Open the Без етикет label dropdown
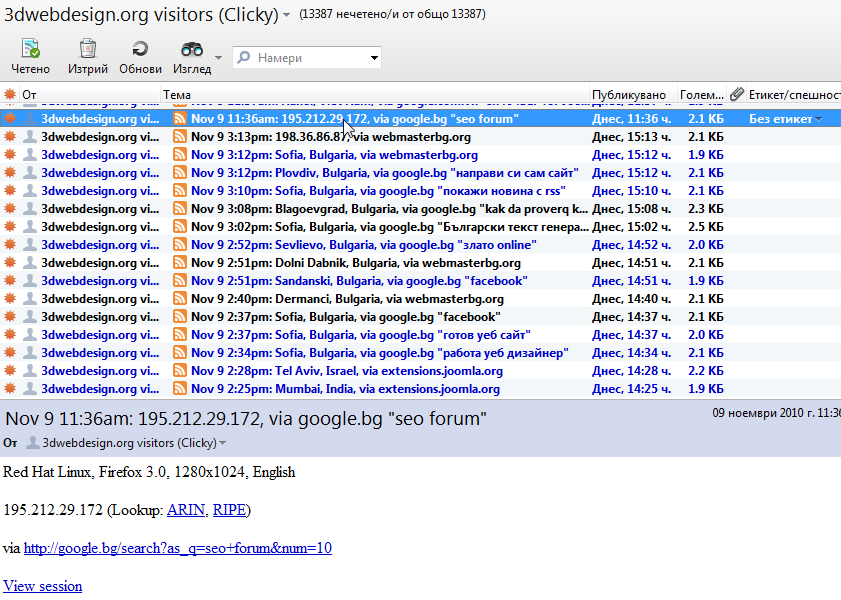Viewport: 841px width, 600px height. (818, 119)
